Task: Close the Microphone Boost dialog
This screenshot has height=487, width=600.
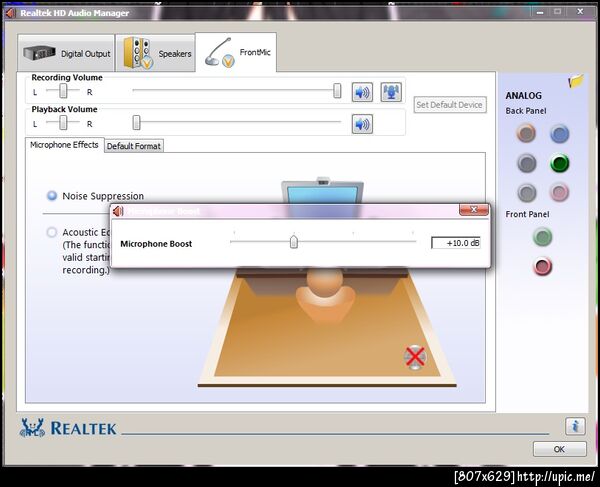Action: tap(474, 210)
